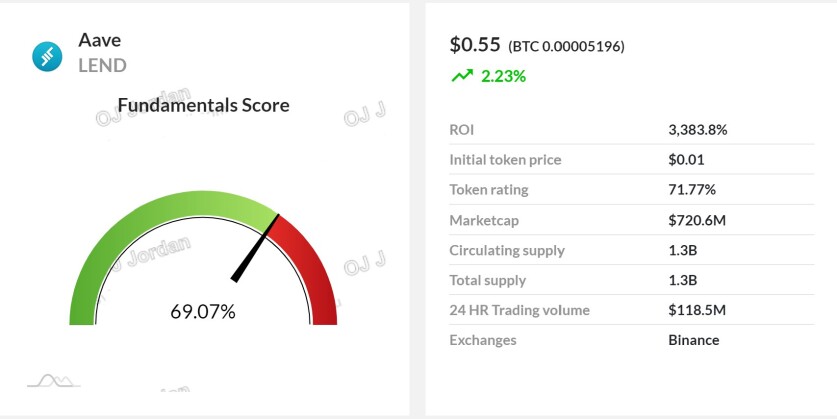This screenshot has width=837, height=419.
Task: Select the ROI row value 3,383.8%
Action: [698, 130]
